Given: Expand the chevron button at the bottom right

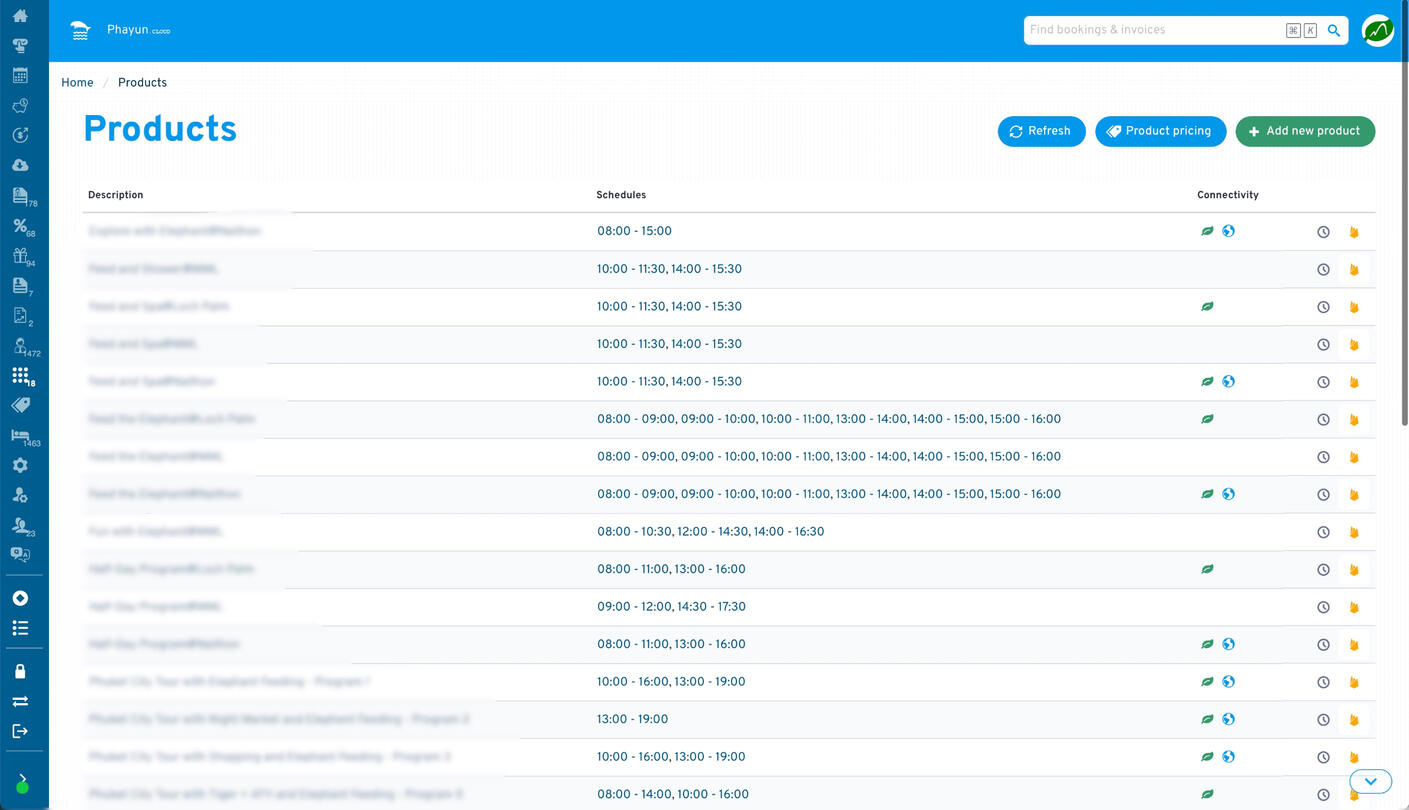Looking at the screenshot, I should pos(1370,781).
